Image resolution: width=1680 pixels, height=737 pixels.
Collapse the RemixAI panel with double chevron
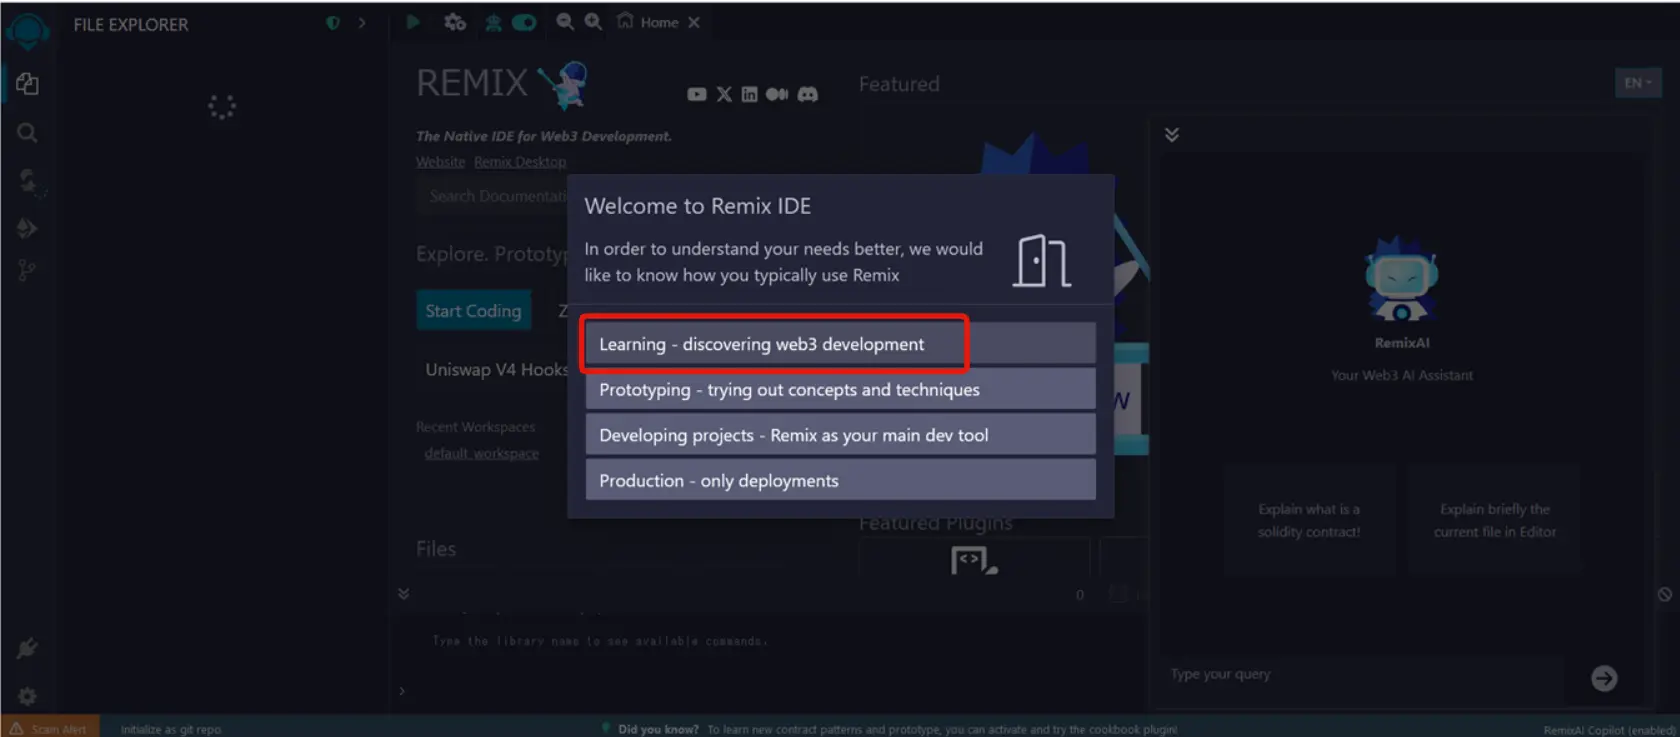[1172, 134]
